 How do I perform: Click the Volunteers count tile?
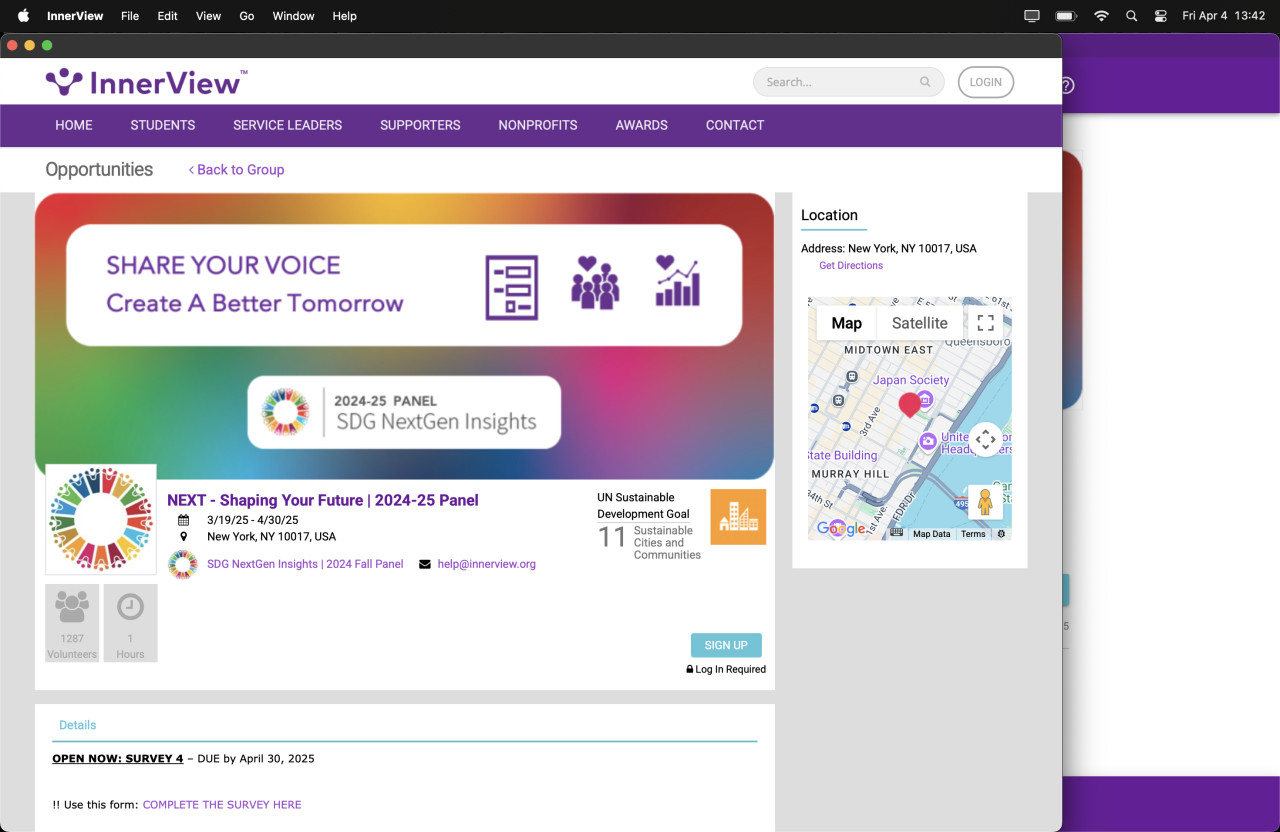72,623
